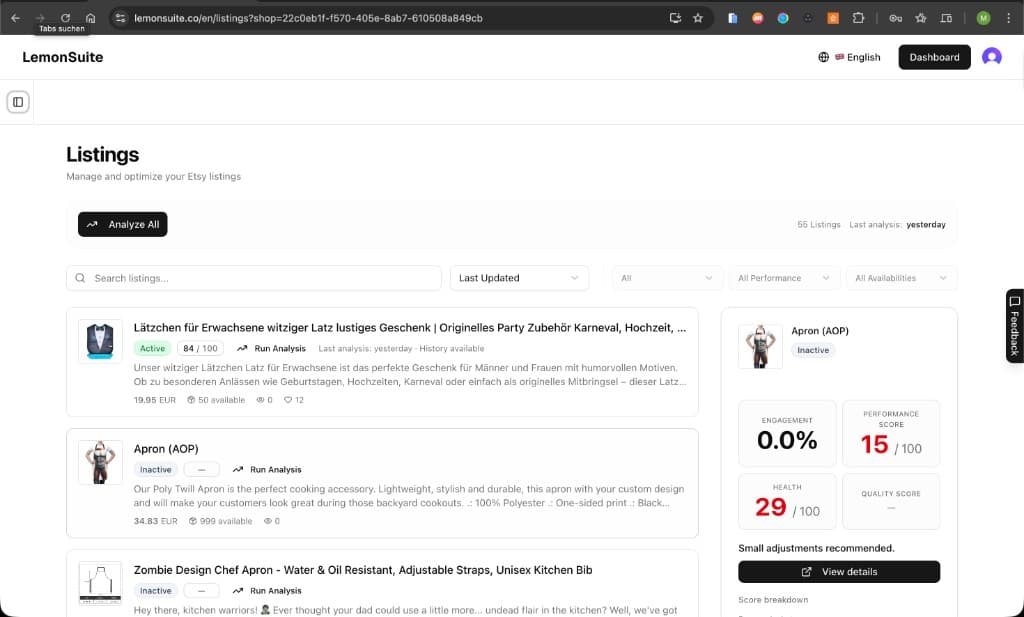
Task: Focus the Search listings field
Action: tap(254, 278)
